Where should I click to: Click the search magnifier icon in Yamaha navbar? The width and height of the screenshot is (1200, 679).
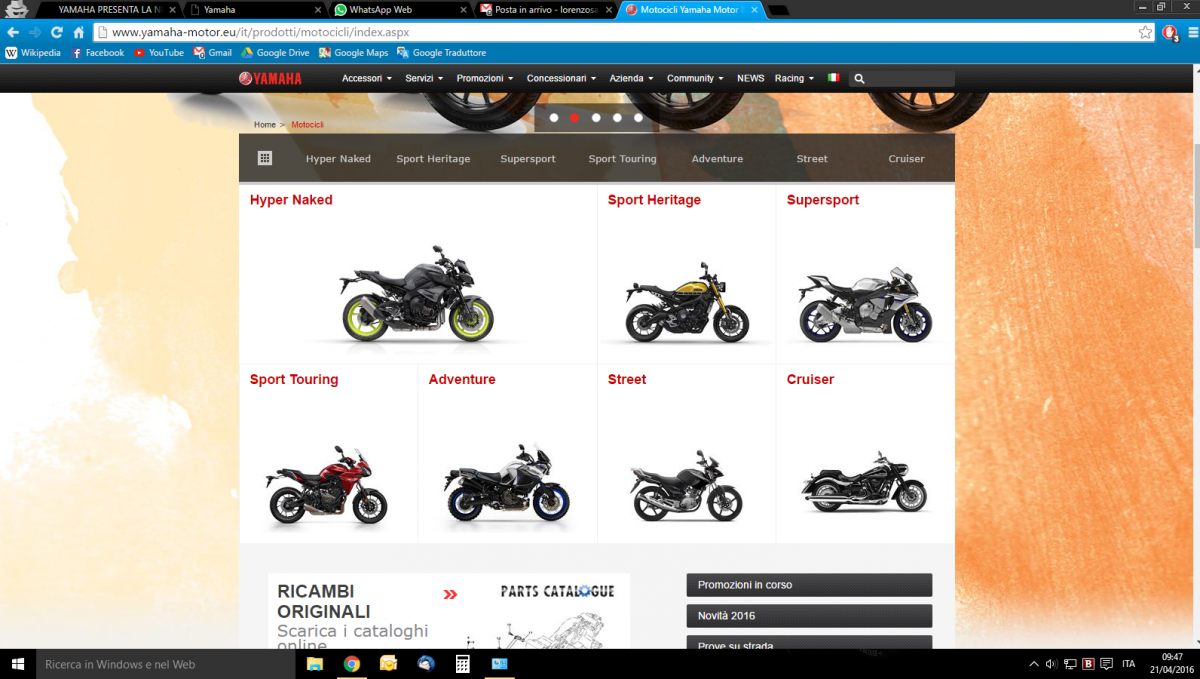click(x=860, y=78)
